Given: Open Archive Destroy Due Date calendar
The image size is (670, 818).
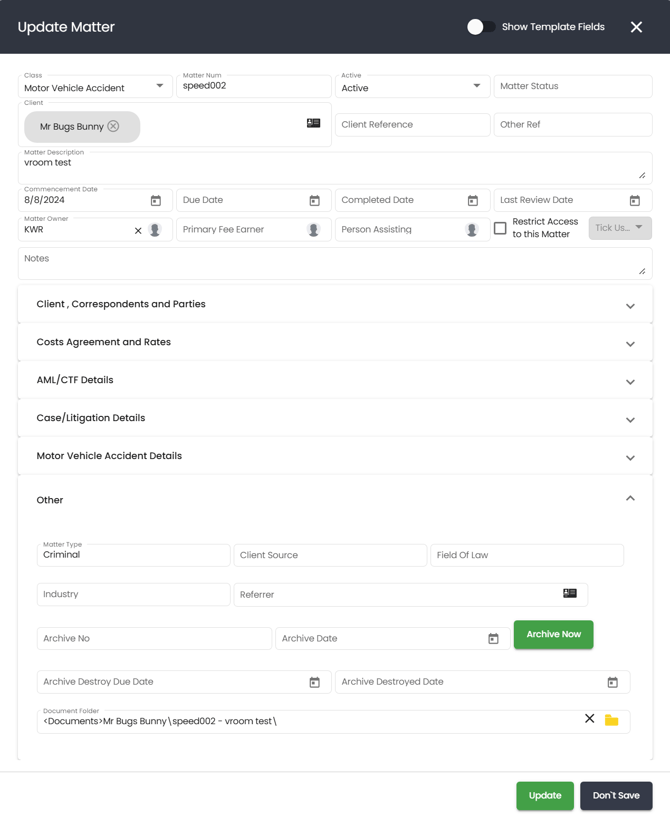Looking at the screenshot, I should [x=314, y=682].
